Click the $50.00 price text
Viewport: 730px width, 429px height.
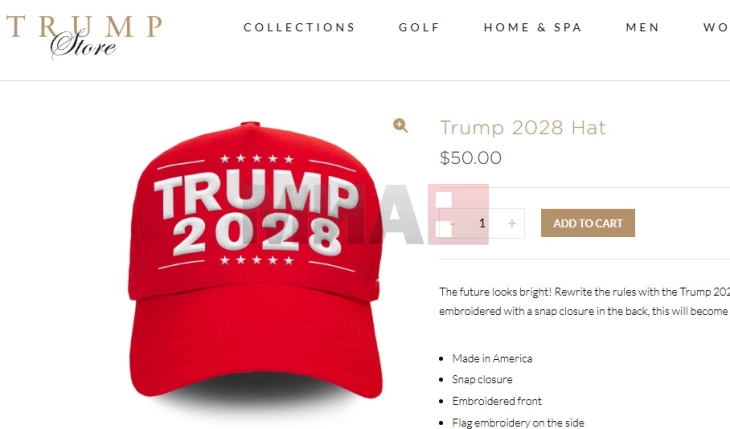click(470, 158)
